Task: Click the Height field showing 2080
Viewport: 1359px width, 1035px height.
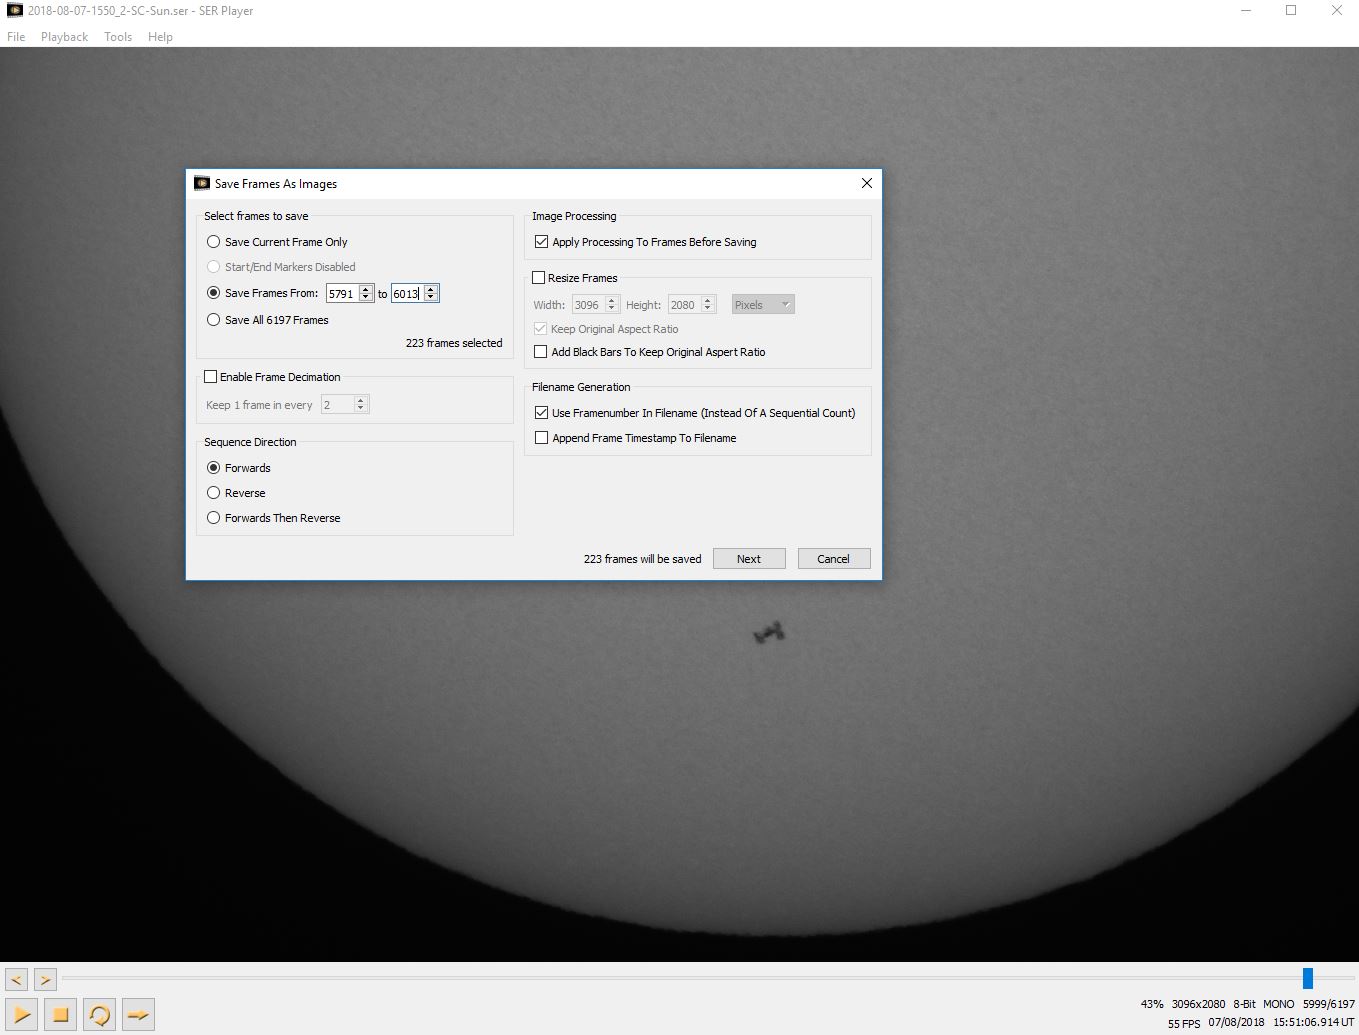Action: pos(684,305)
